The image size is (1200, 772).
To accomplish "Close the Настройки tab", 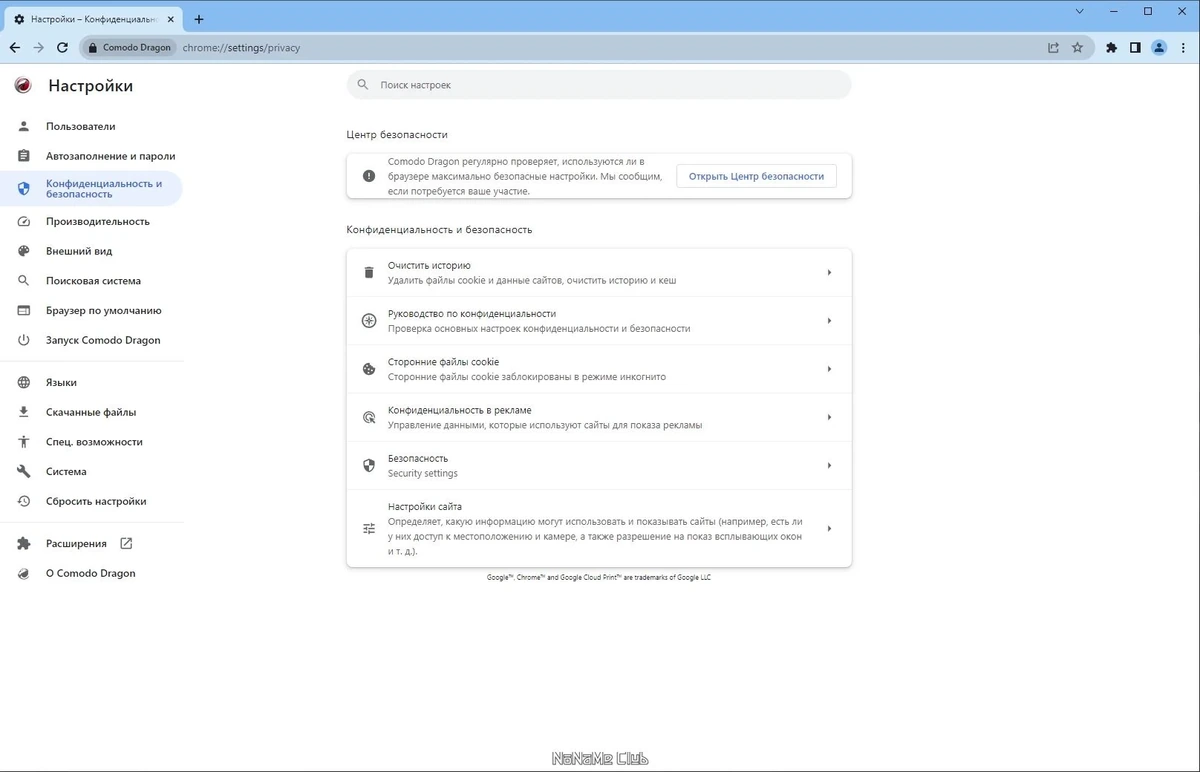I will [x=173, y=19].
